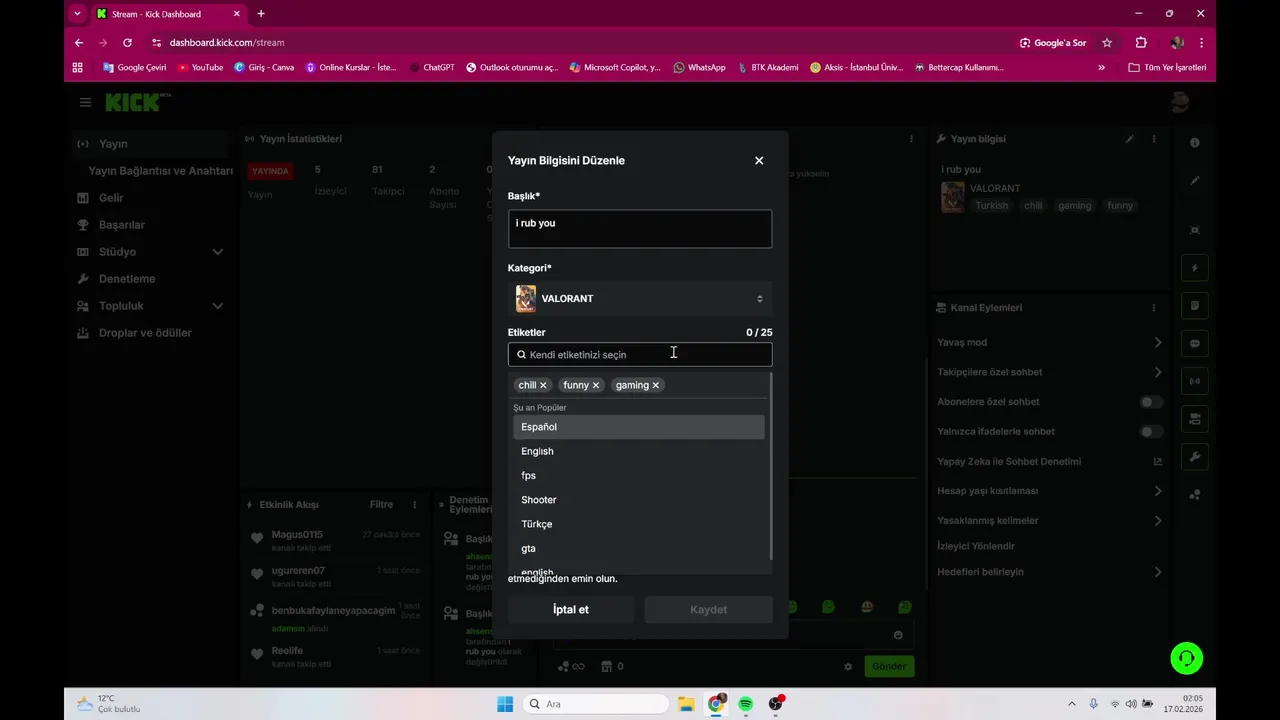Open the green support headset button

1187,658
